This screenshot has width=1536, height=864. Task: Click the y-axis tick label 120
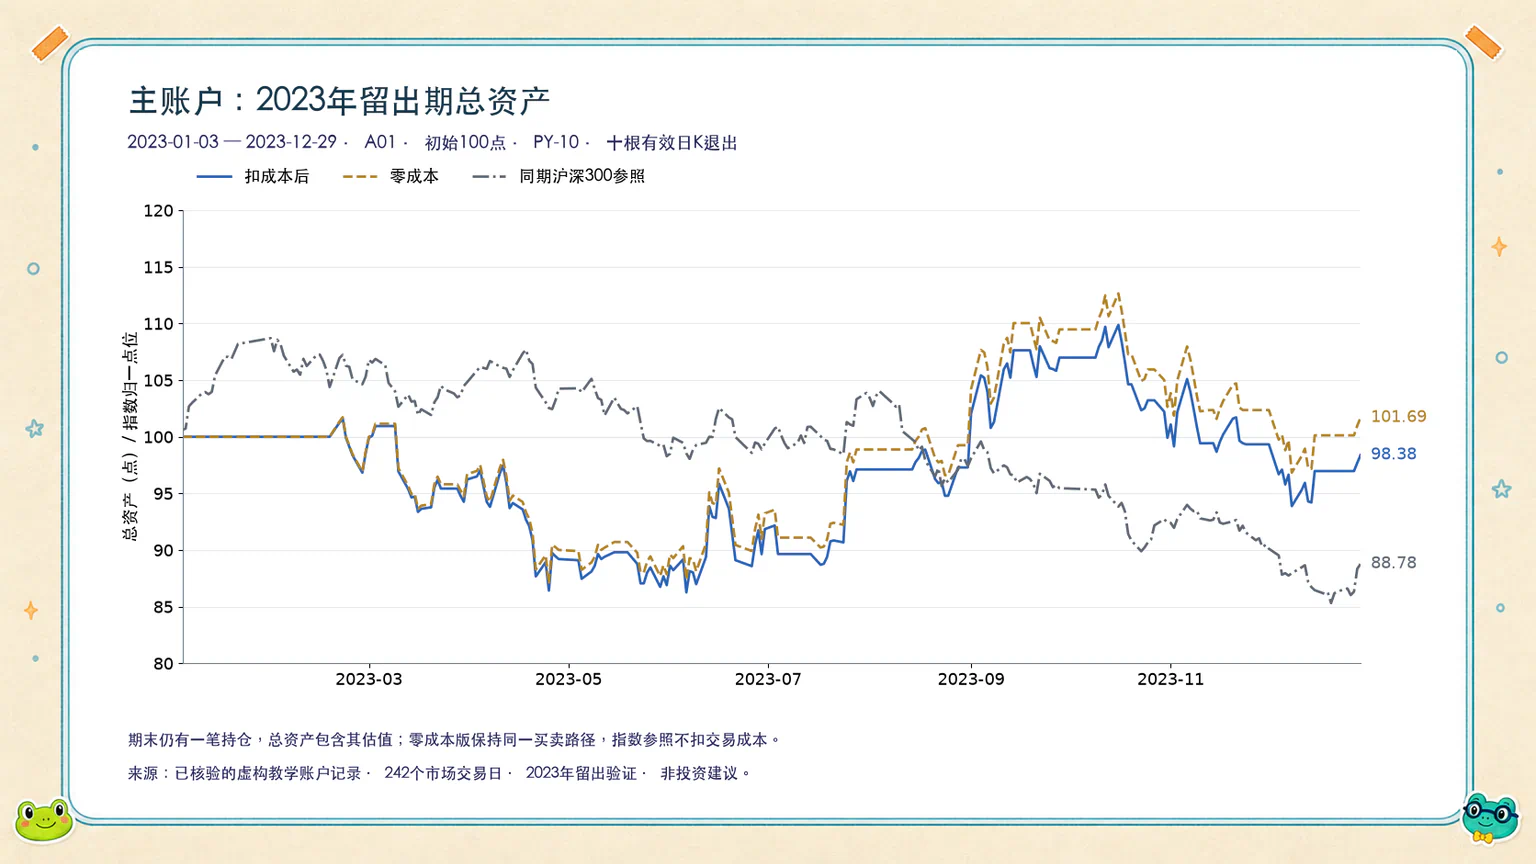158,210
